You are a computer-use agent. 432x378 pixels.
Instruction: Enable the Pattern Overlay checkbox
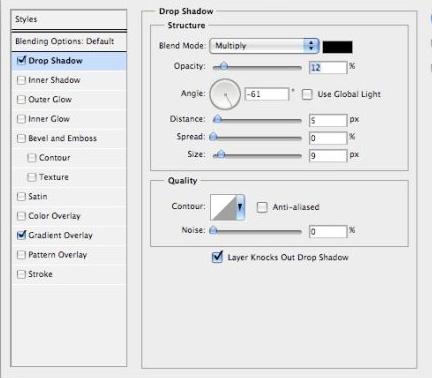tap(21, 255)
